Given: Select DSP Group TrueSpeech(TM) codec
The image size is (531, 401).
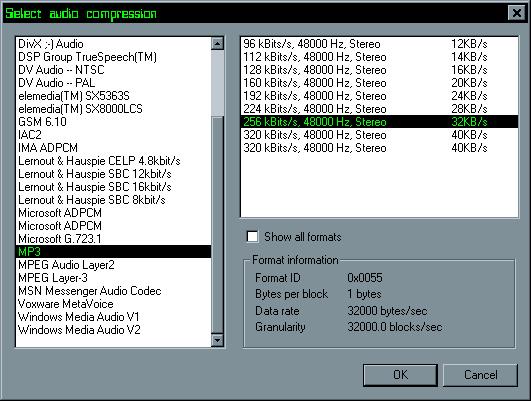Looking at the screenshot, I should tap(113, 57).
